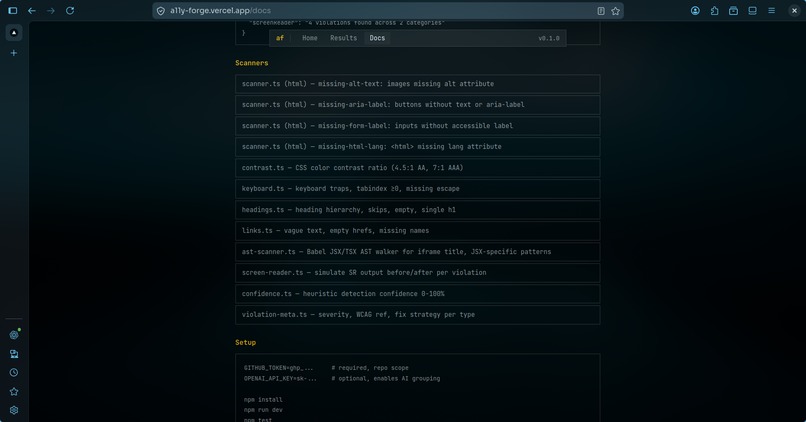Open the sidebar gear icon with green dot
Viewport: 806px width, 422px height.
point(14,335)
